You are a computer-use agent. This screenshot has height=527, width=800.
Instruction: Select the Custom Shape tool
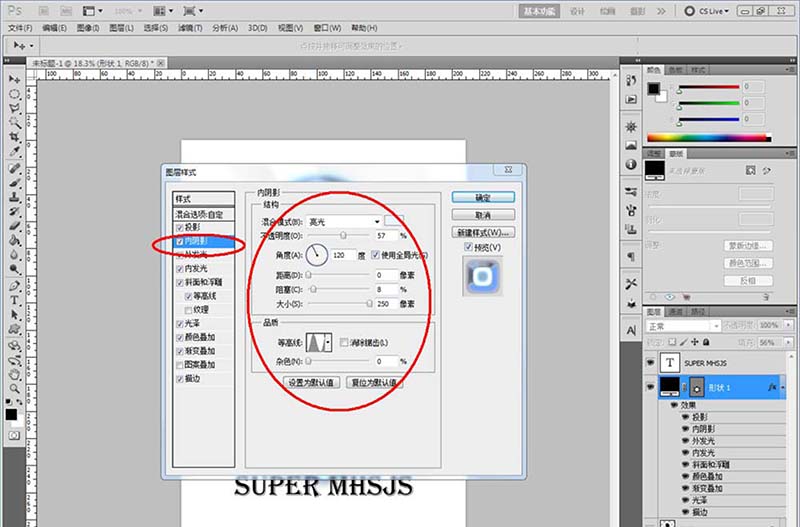[14, 329]
